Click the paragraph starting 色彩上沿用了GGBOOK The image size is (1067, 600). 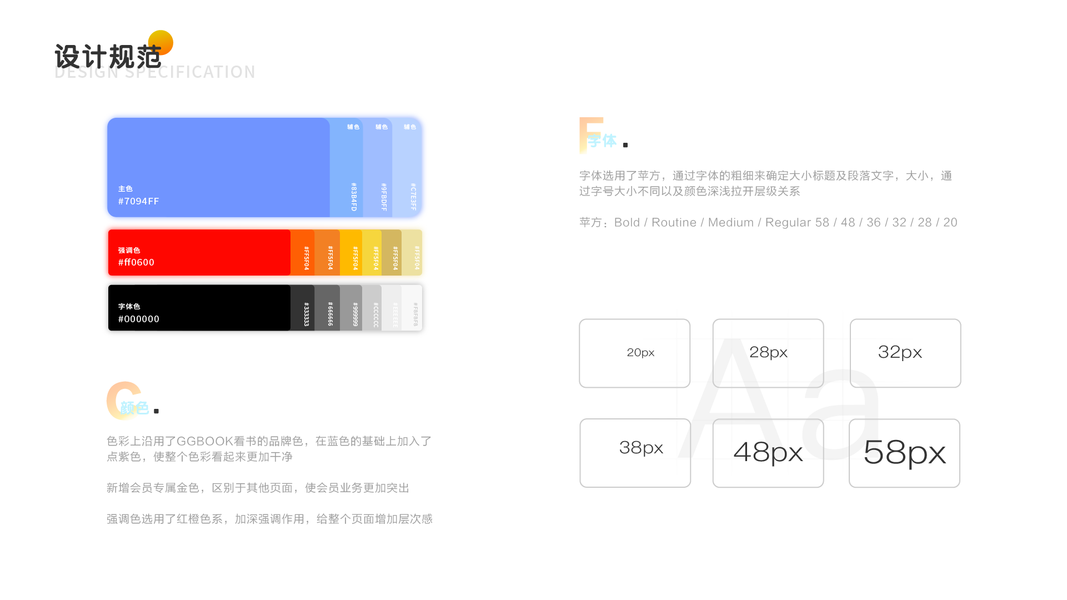click(269, 448)
